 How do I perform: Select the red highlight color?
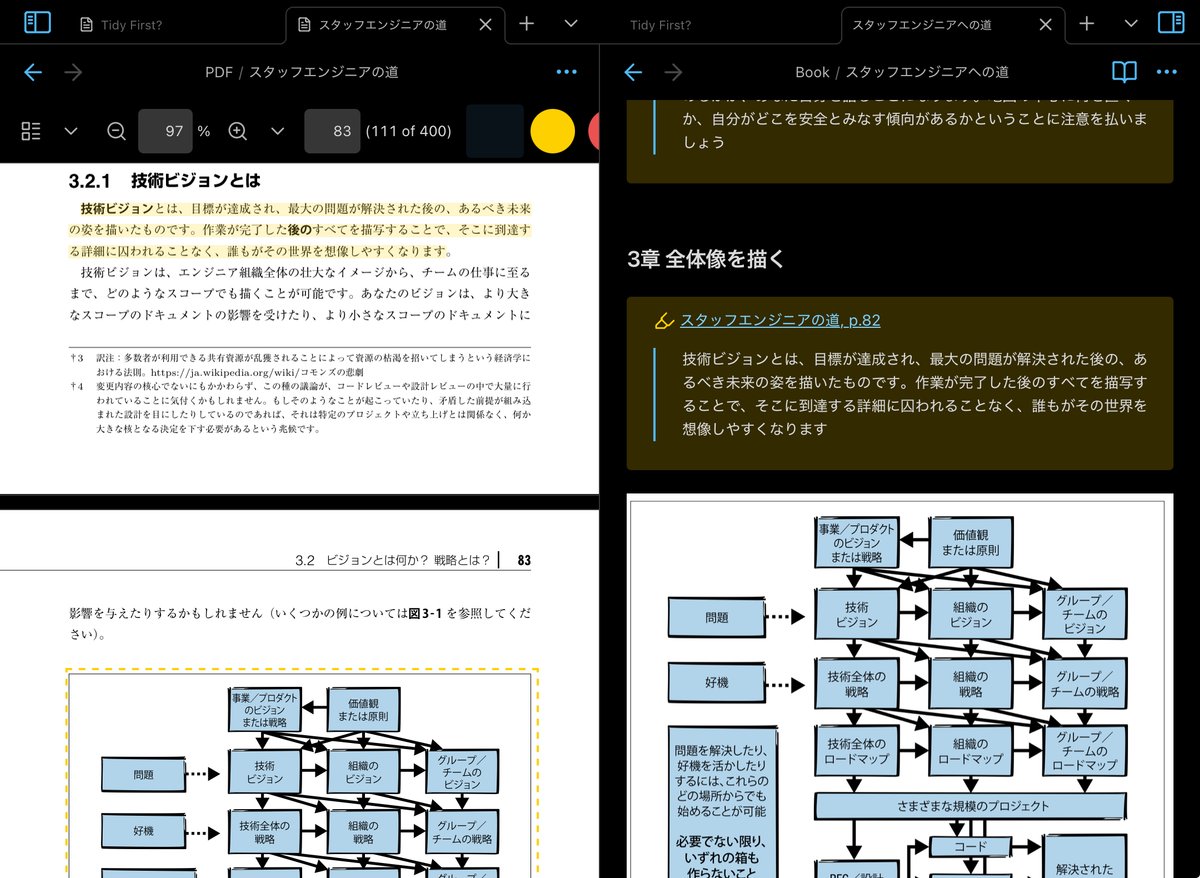(x=594, y=131)
